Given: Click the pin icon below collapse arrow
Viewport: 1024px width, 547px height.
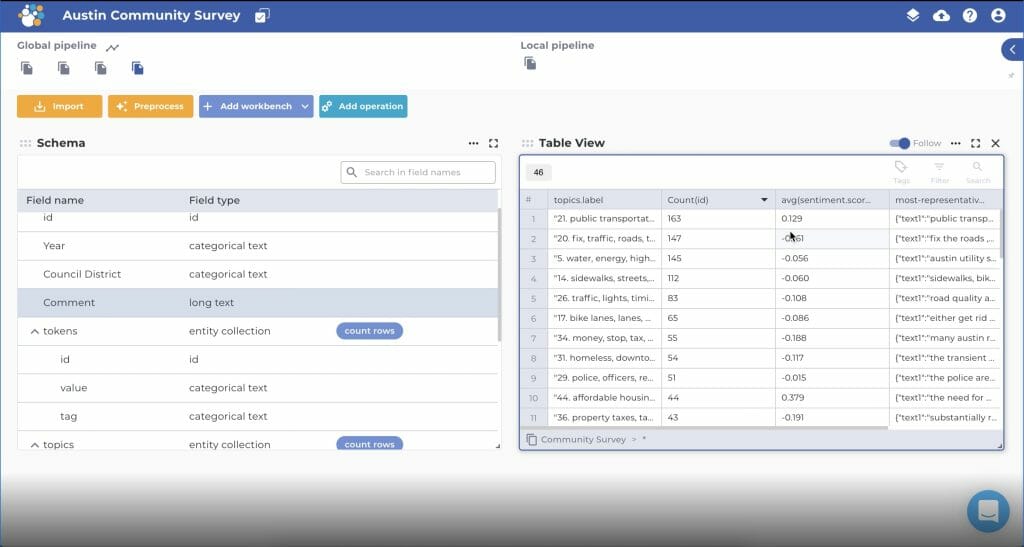Looking at the screenshot, I should click(1012, 76).
